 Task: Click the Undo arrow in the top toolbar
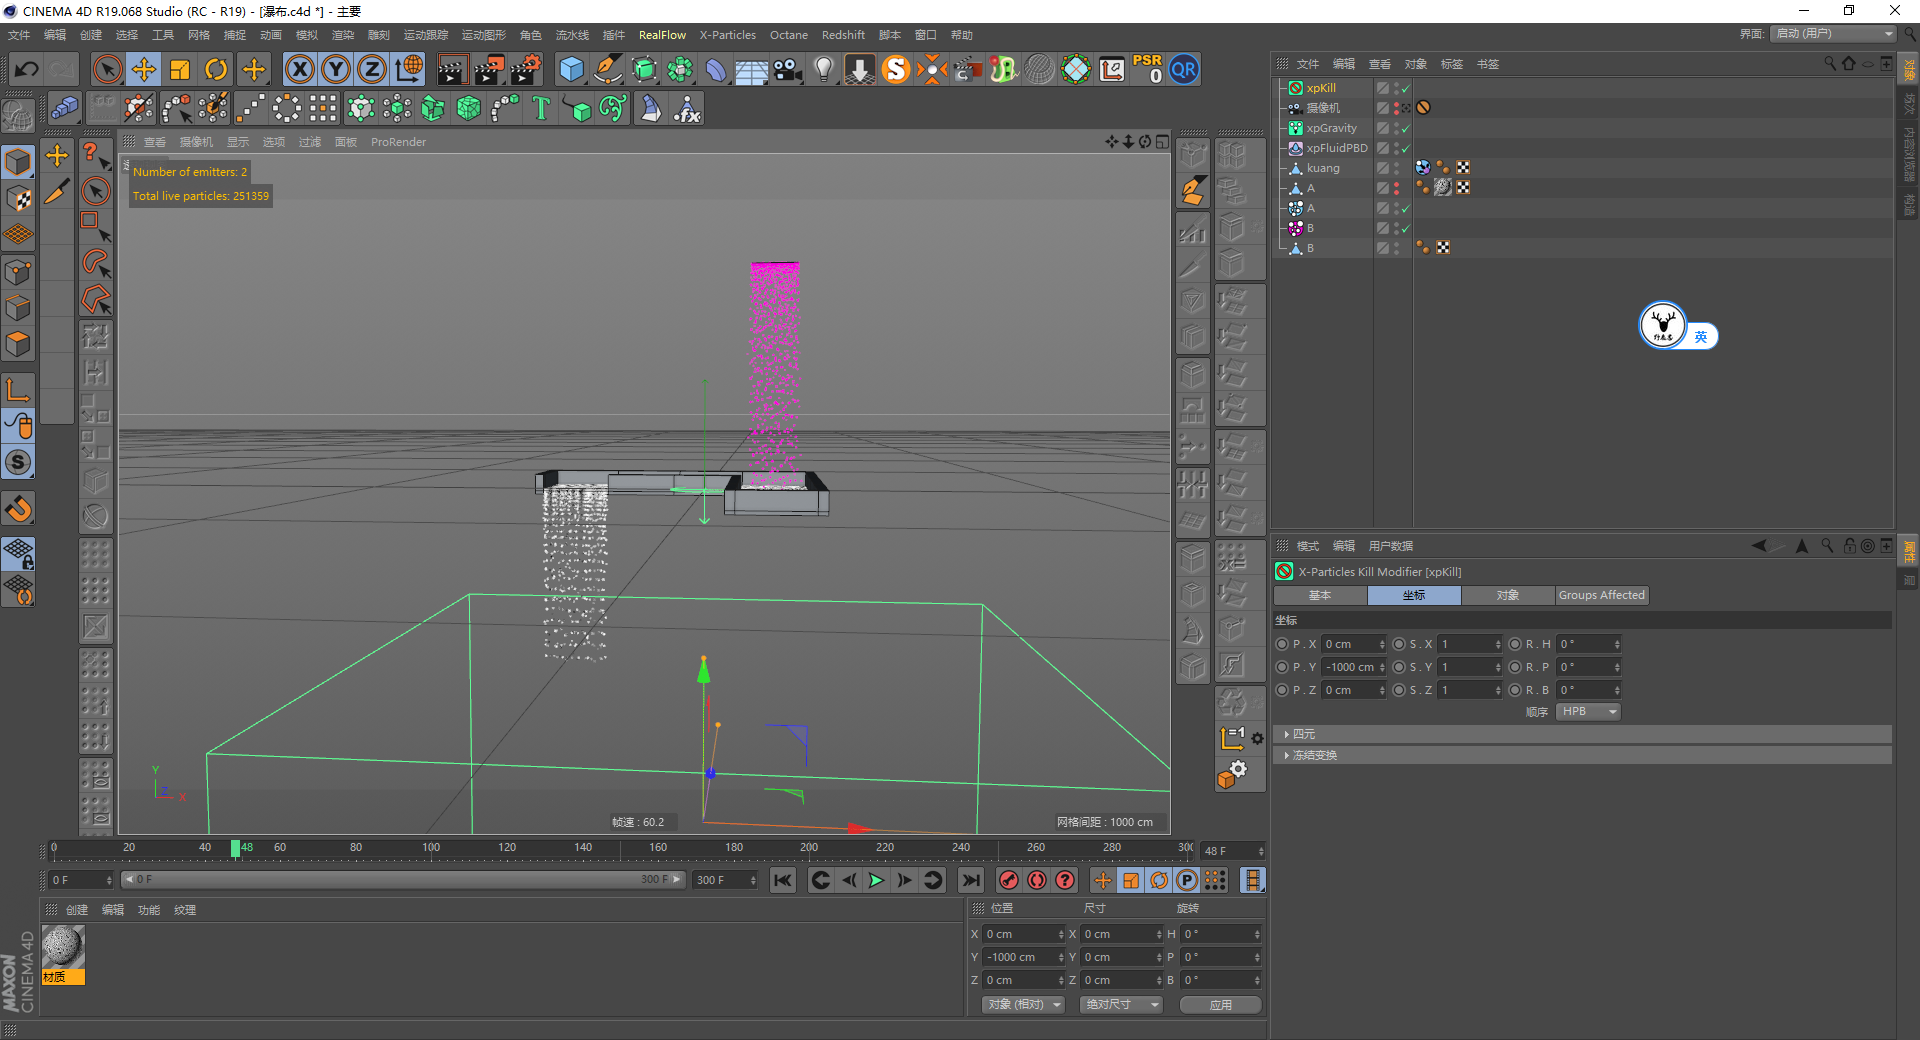click(27, 69)
